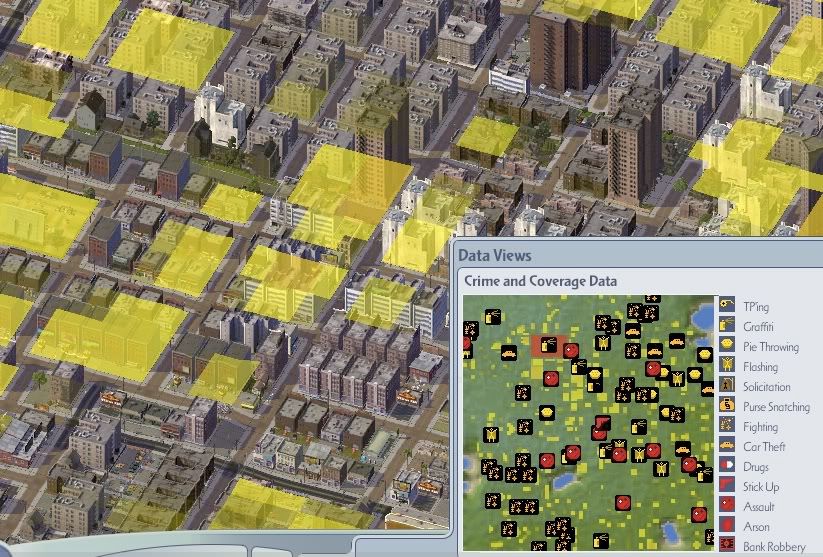
Task: Click the Graffiti spray can legend icon
Action: click(x=727, y=325)
